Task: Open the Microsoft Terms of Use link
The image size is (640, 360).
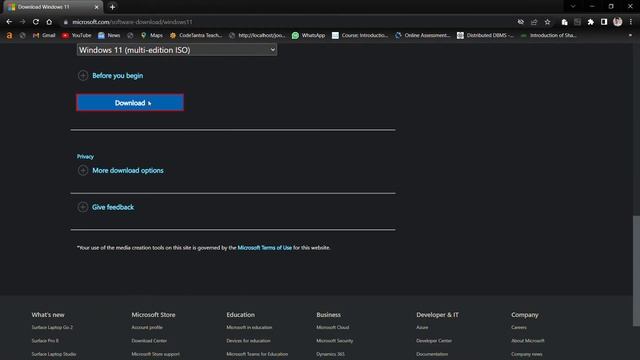Action: tap(264, 247)
